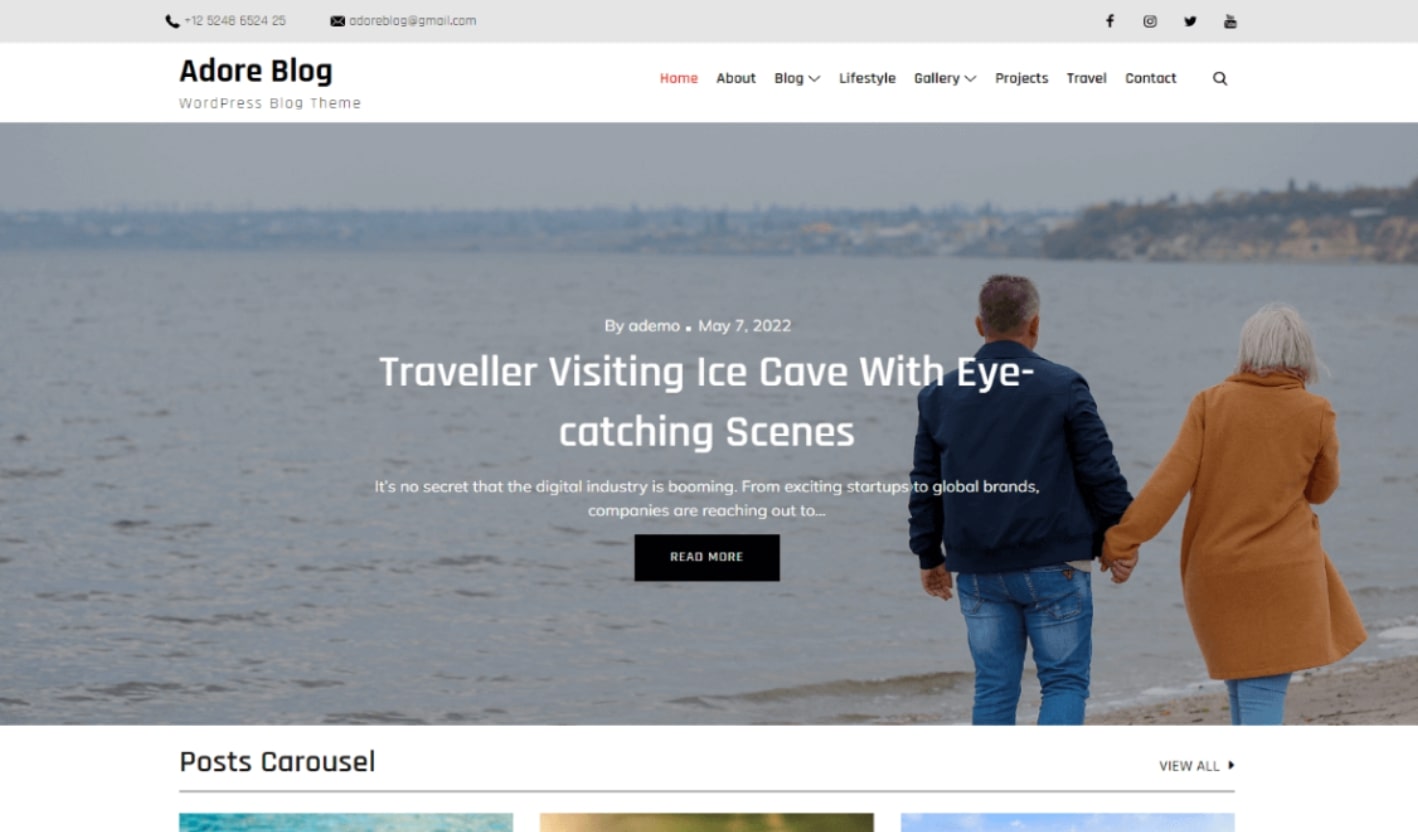The image size is (1418, 832).
Task: Open the About menu item
Action: pyautogui.click(x=736, y=78)
